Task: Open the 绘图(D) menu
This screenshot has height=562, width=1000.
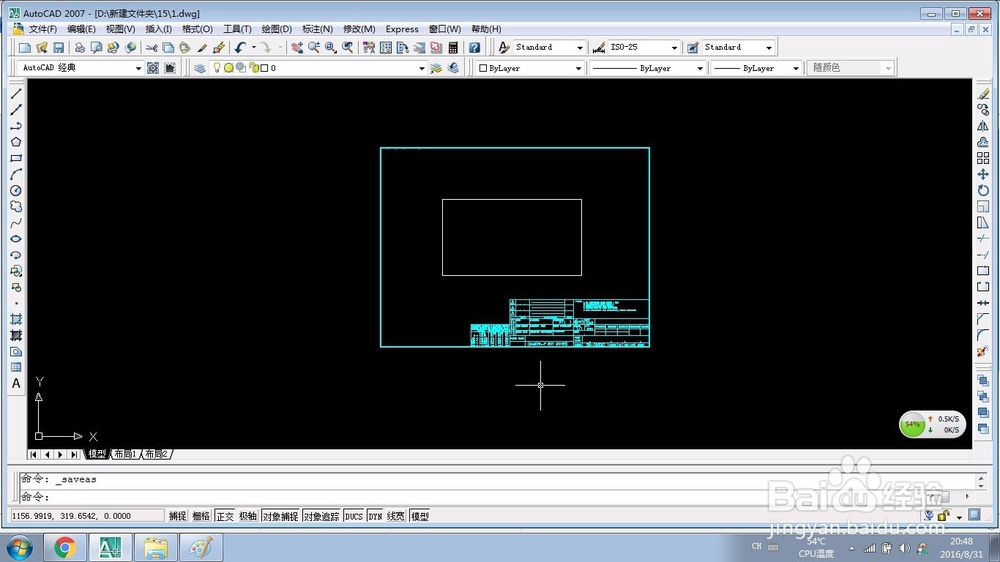Action: coord(277,29)
